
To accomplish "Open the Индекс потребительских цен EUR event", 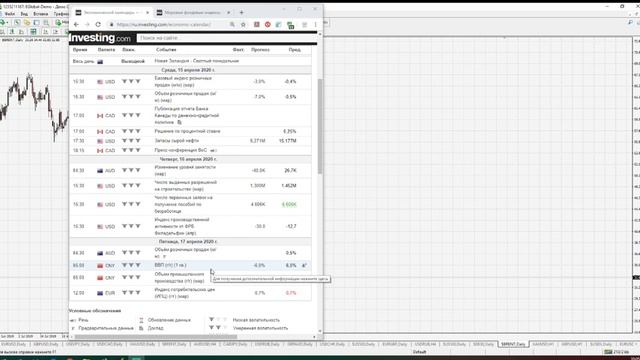I will click(184, 293).
